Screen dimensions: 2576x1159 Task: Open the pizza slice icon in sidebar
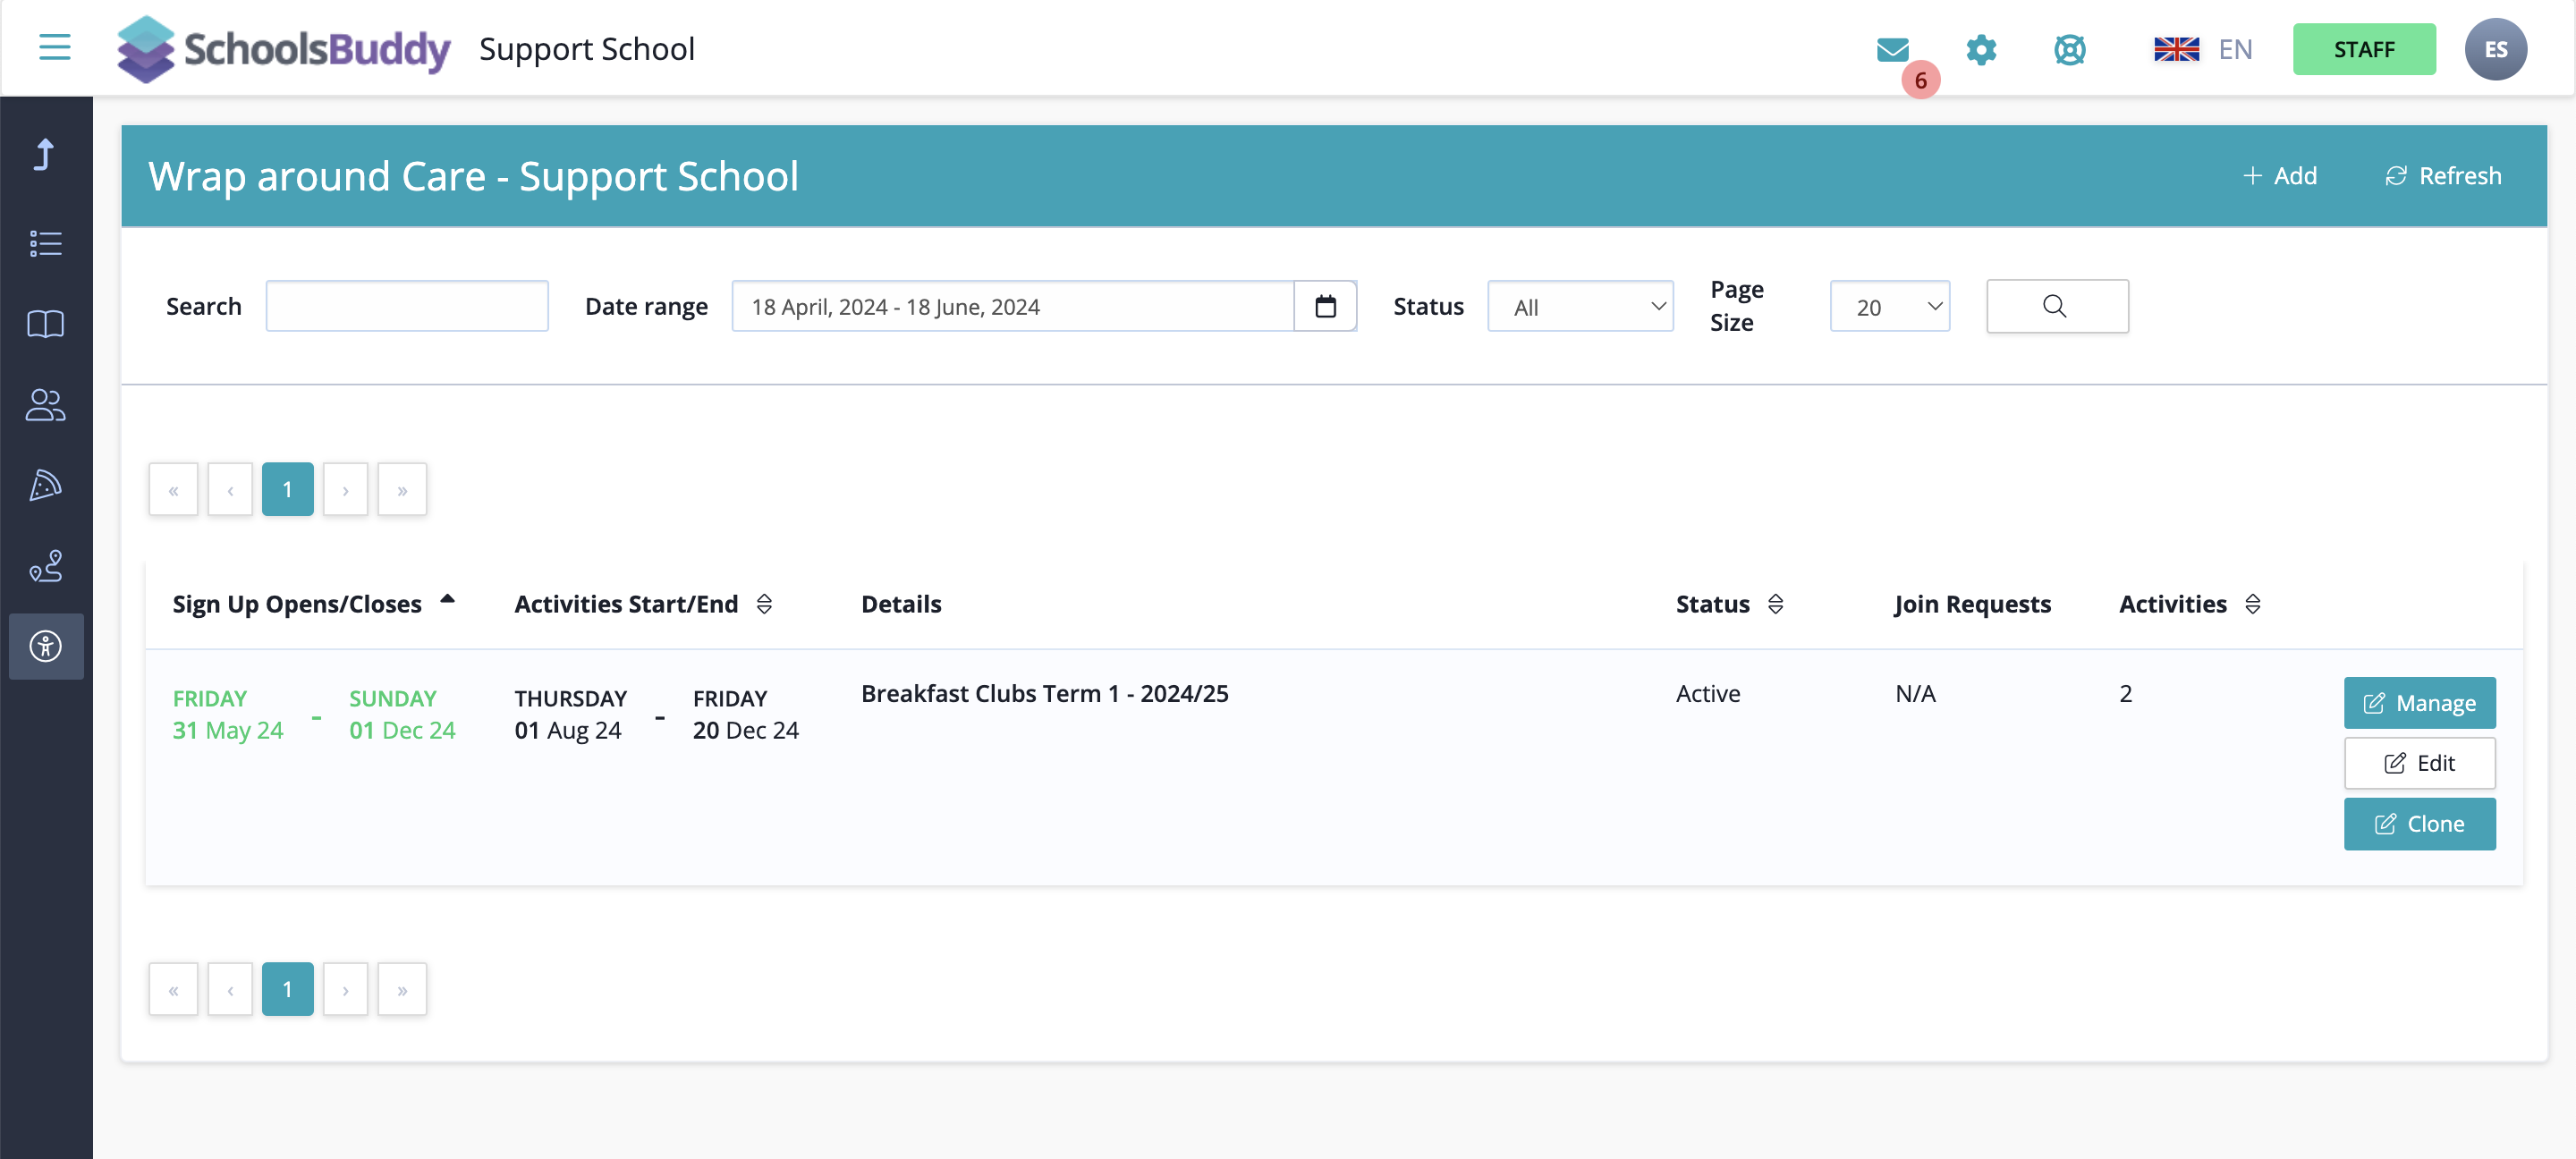(45, 486)
